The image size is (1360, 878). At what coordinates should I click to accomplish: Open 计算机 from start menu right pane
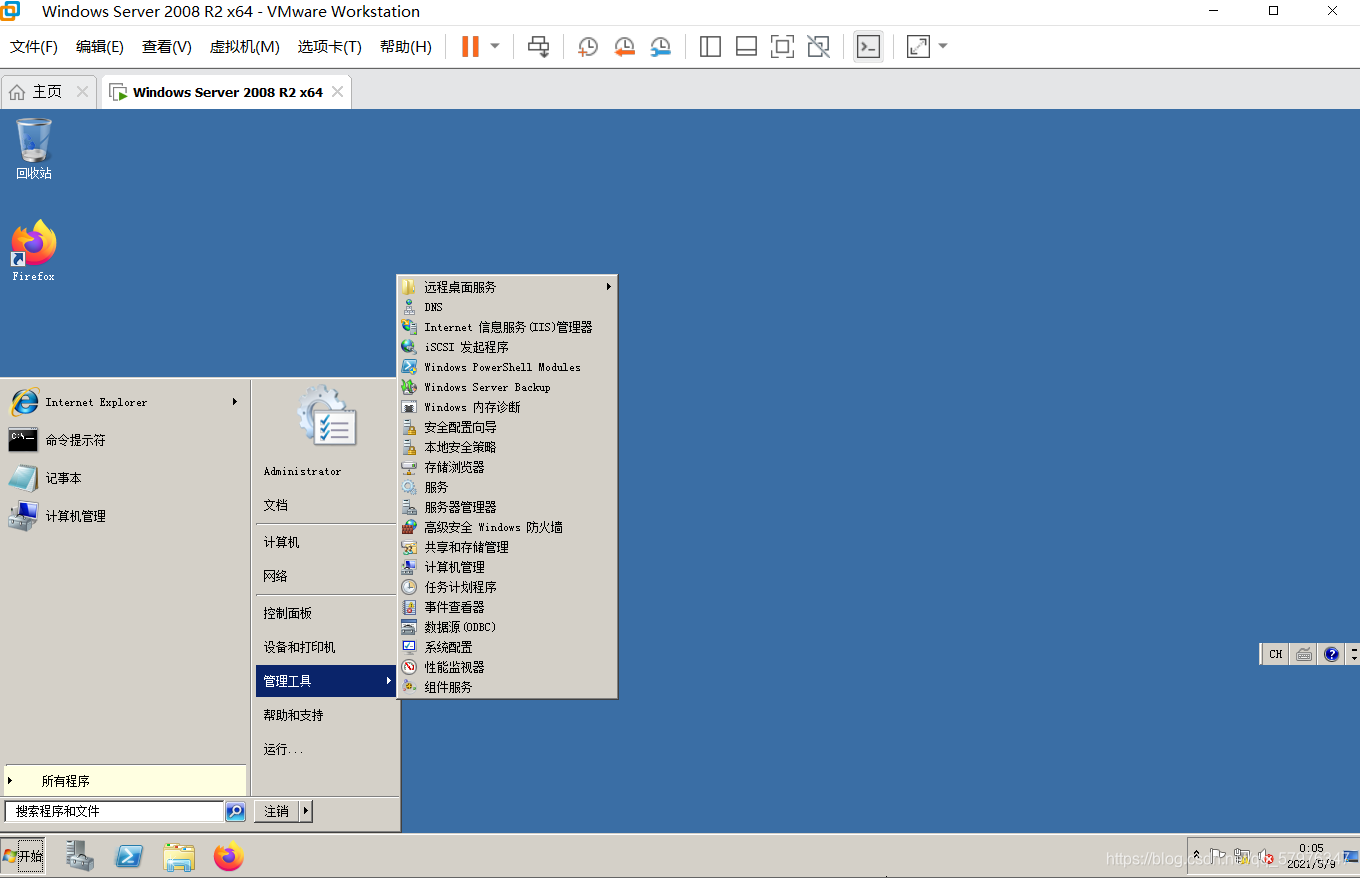tap(281, 542)
